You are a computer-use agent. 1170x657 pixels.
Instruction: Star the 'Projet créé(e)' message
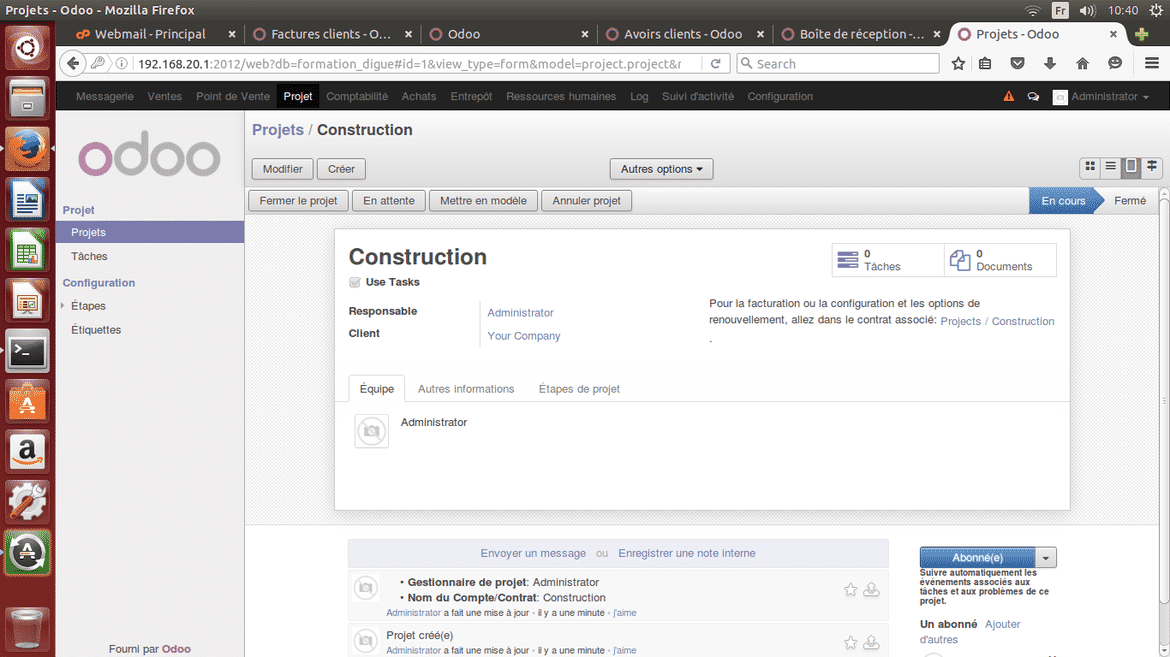point(850,642)
